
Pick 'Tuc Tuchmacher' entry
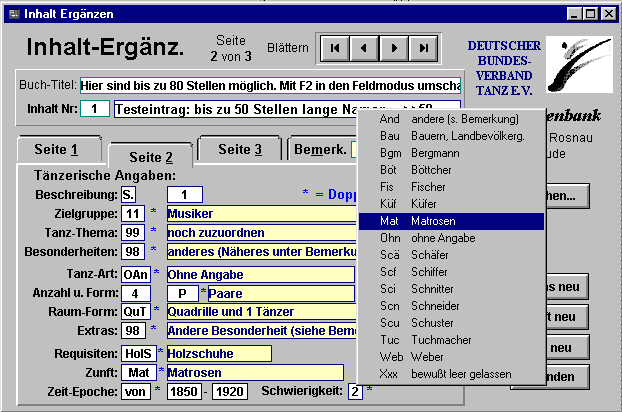click(451, 340)
